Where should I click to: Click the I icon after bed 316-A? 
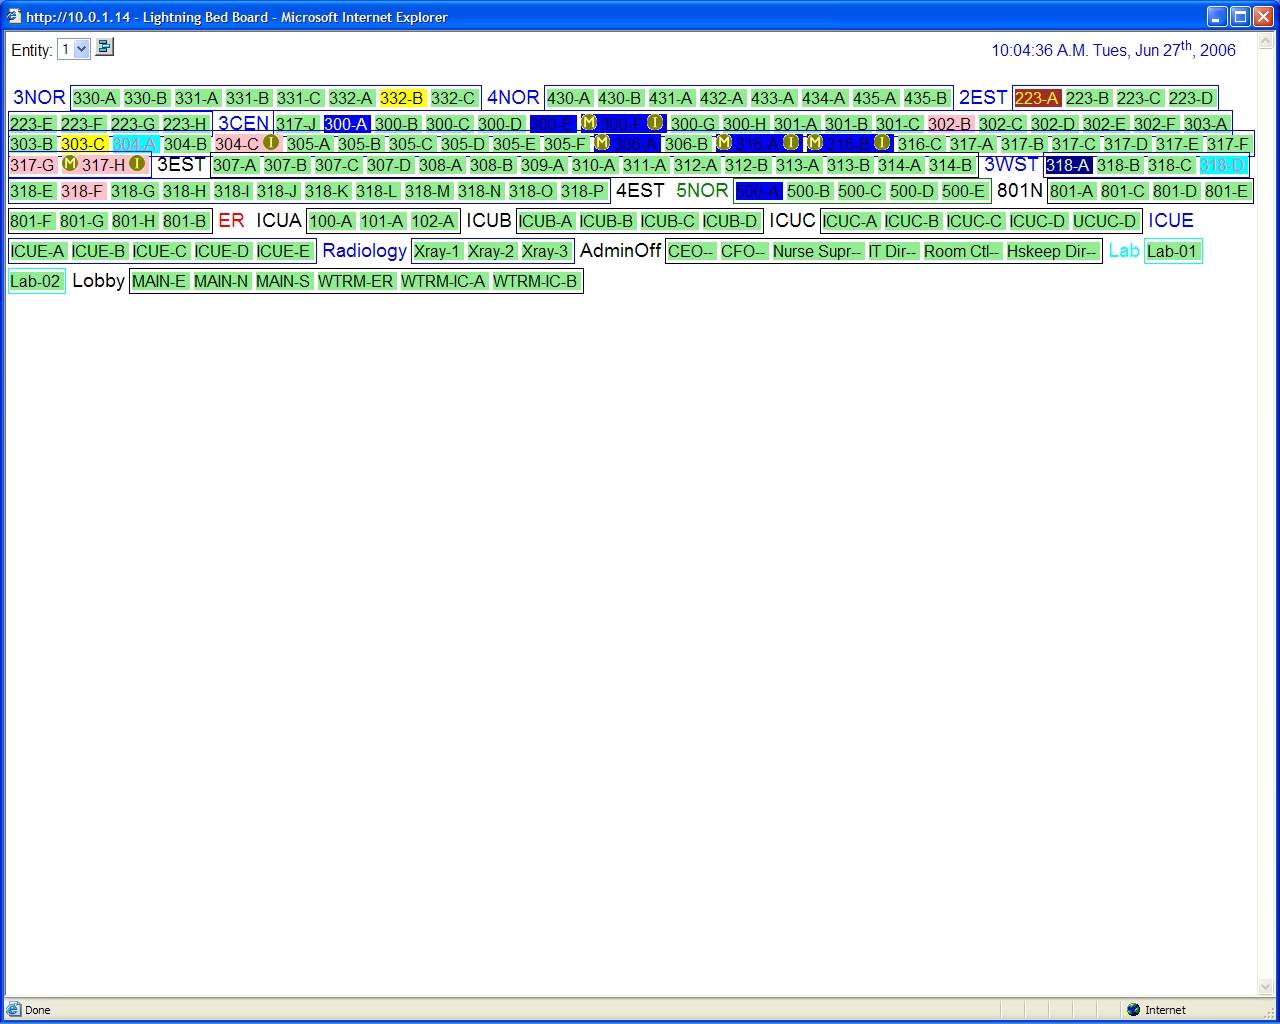coord(791,142)
